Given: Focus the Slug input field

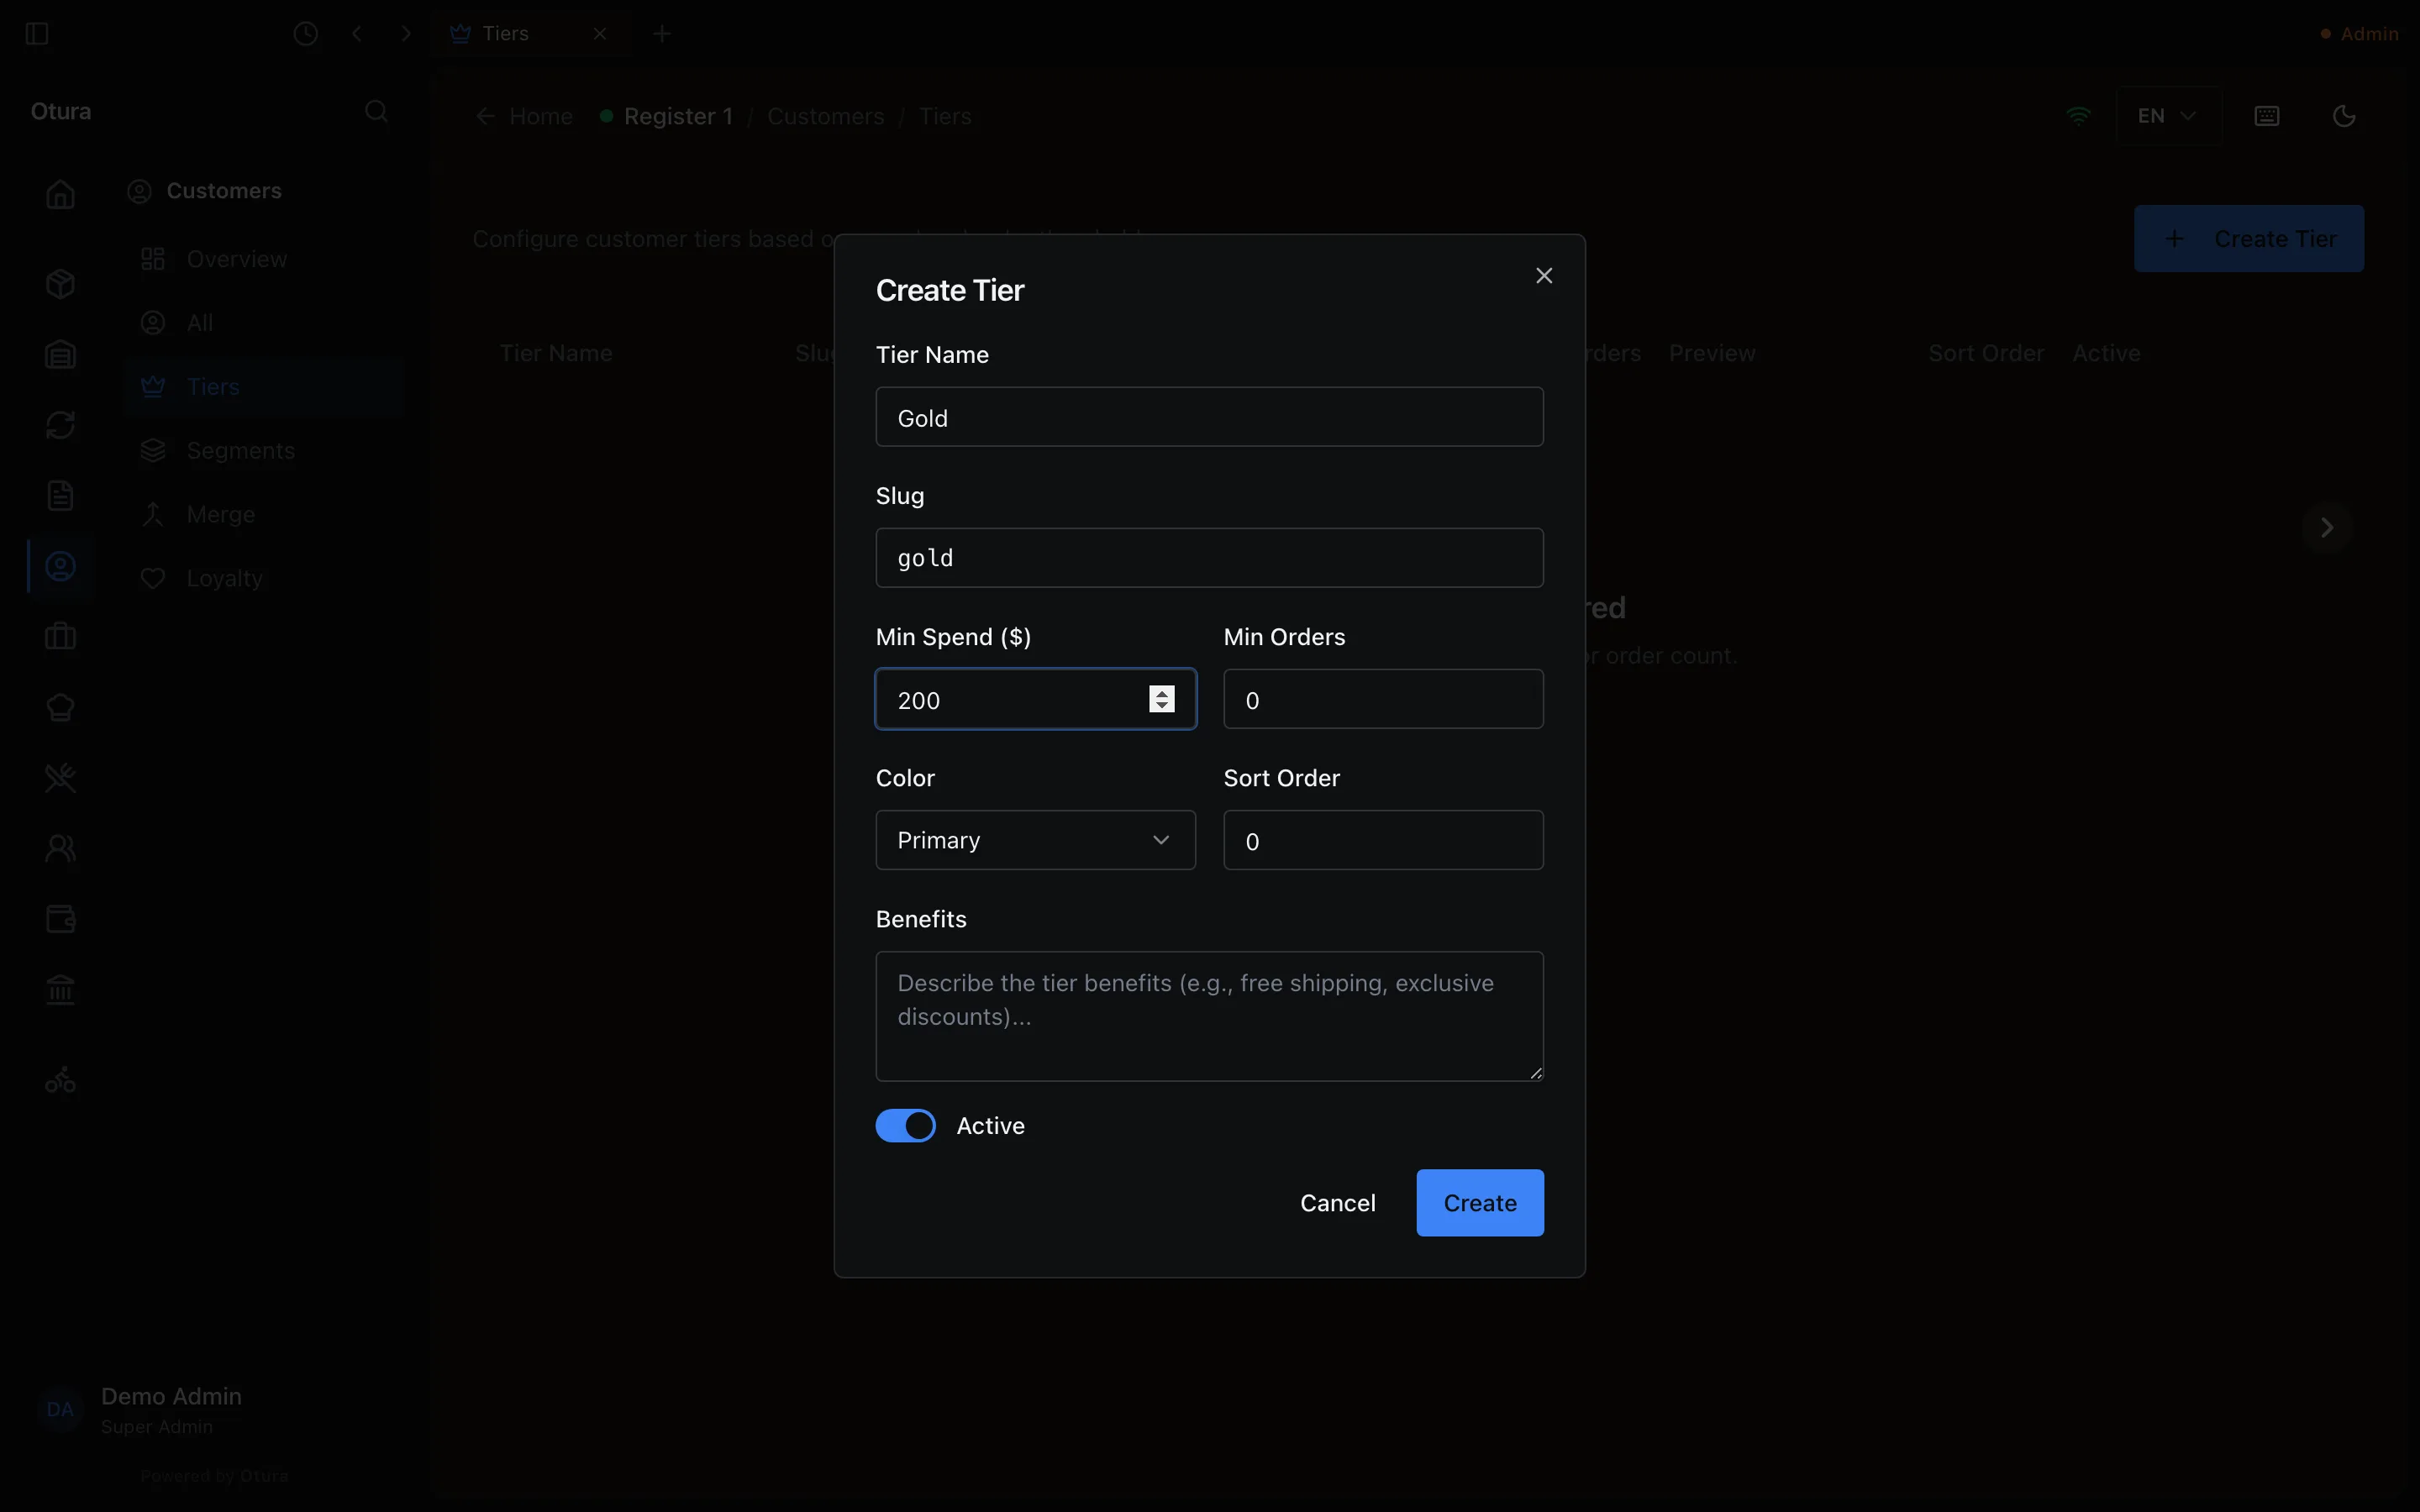Looking at the screenshot, I should (1210, 558).
